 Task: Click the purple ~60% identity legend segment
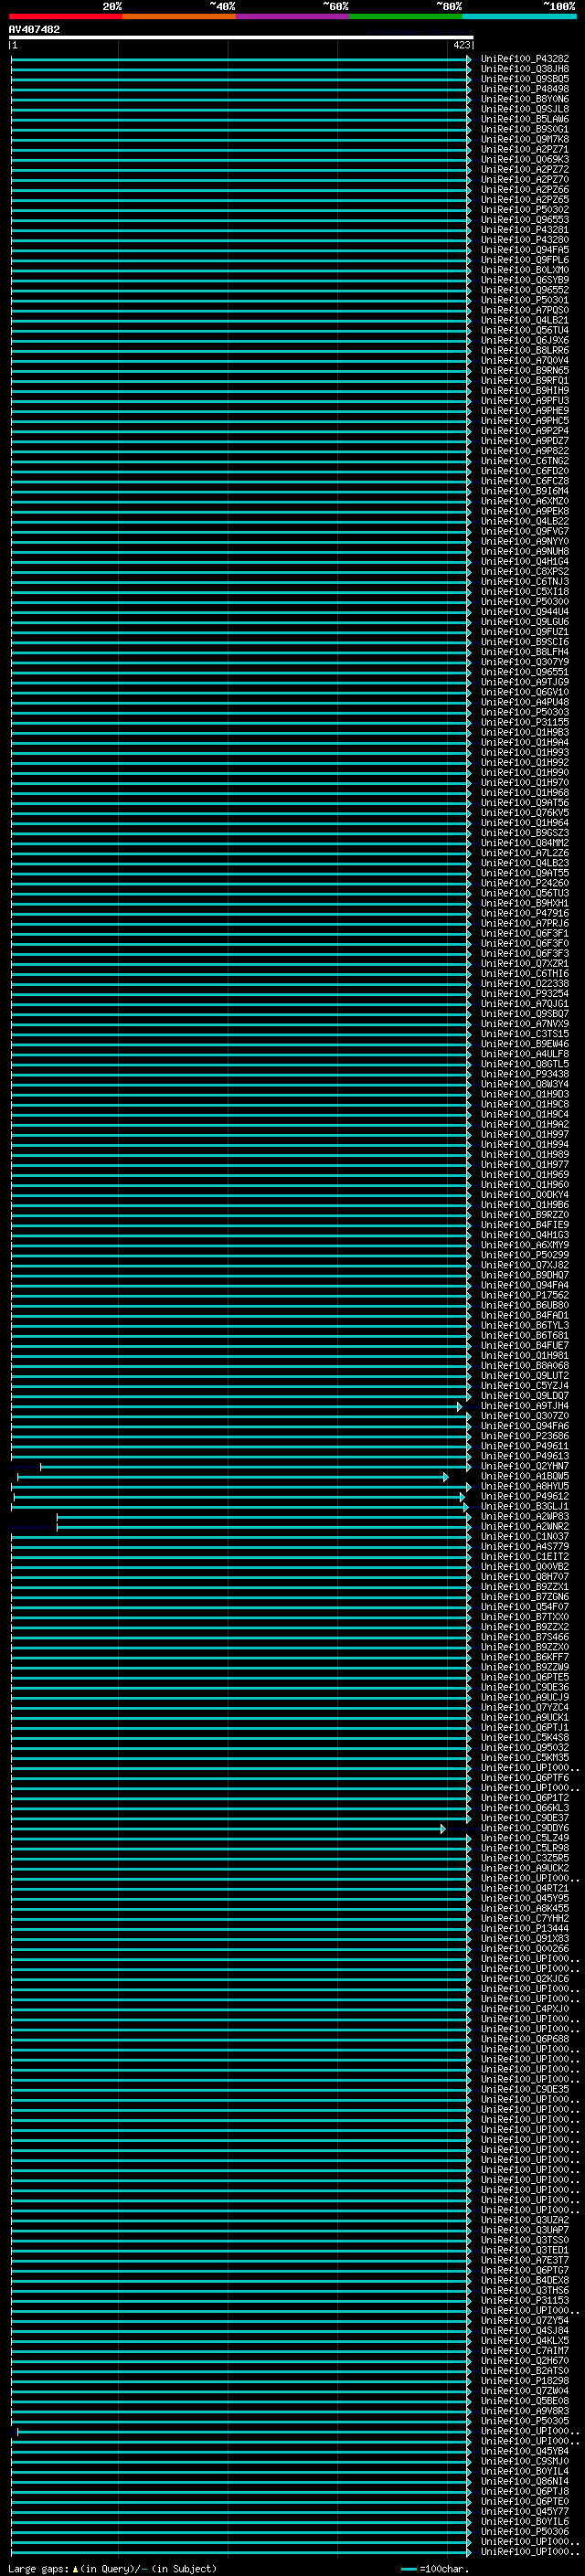point(292,16)
